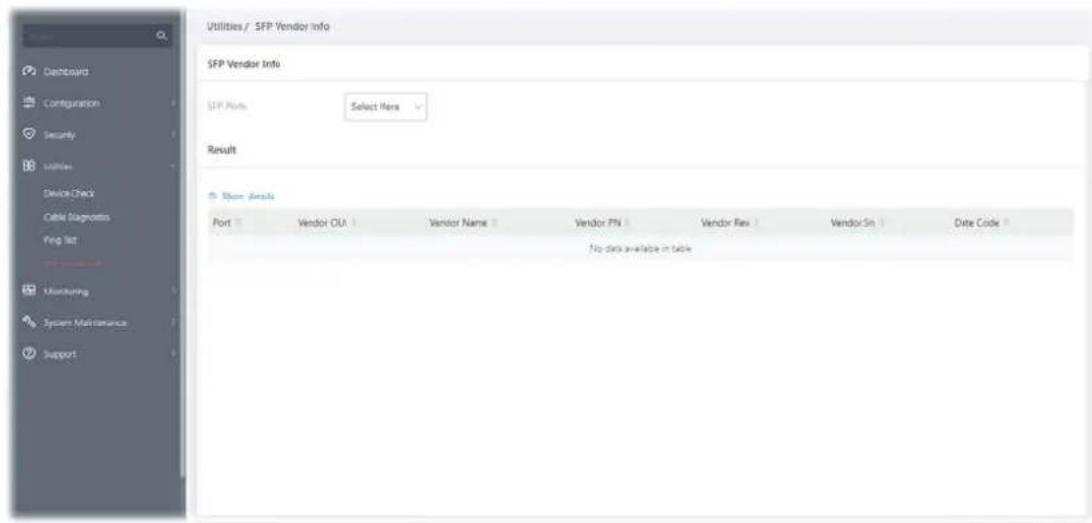Sort table by Port column icon
The height and width of the screenshot is (523, 1092).
pos(237,223)
